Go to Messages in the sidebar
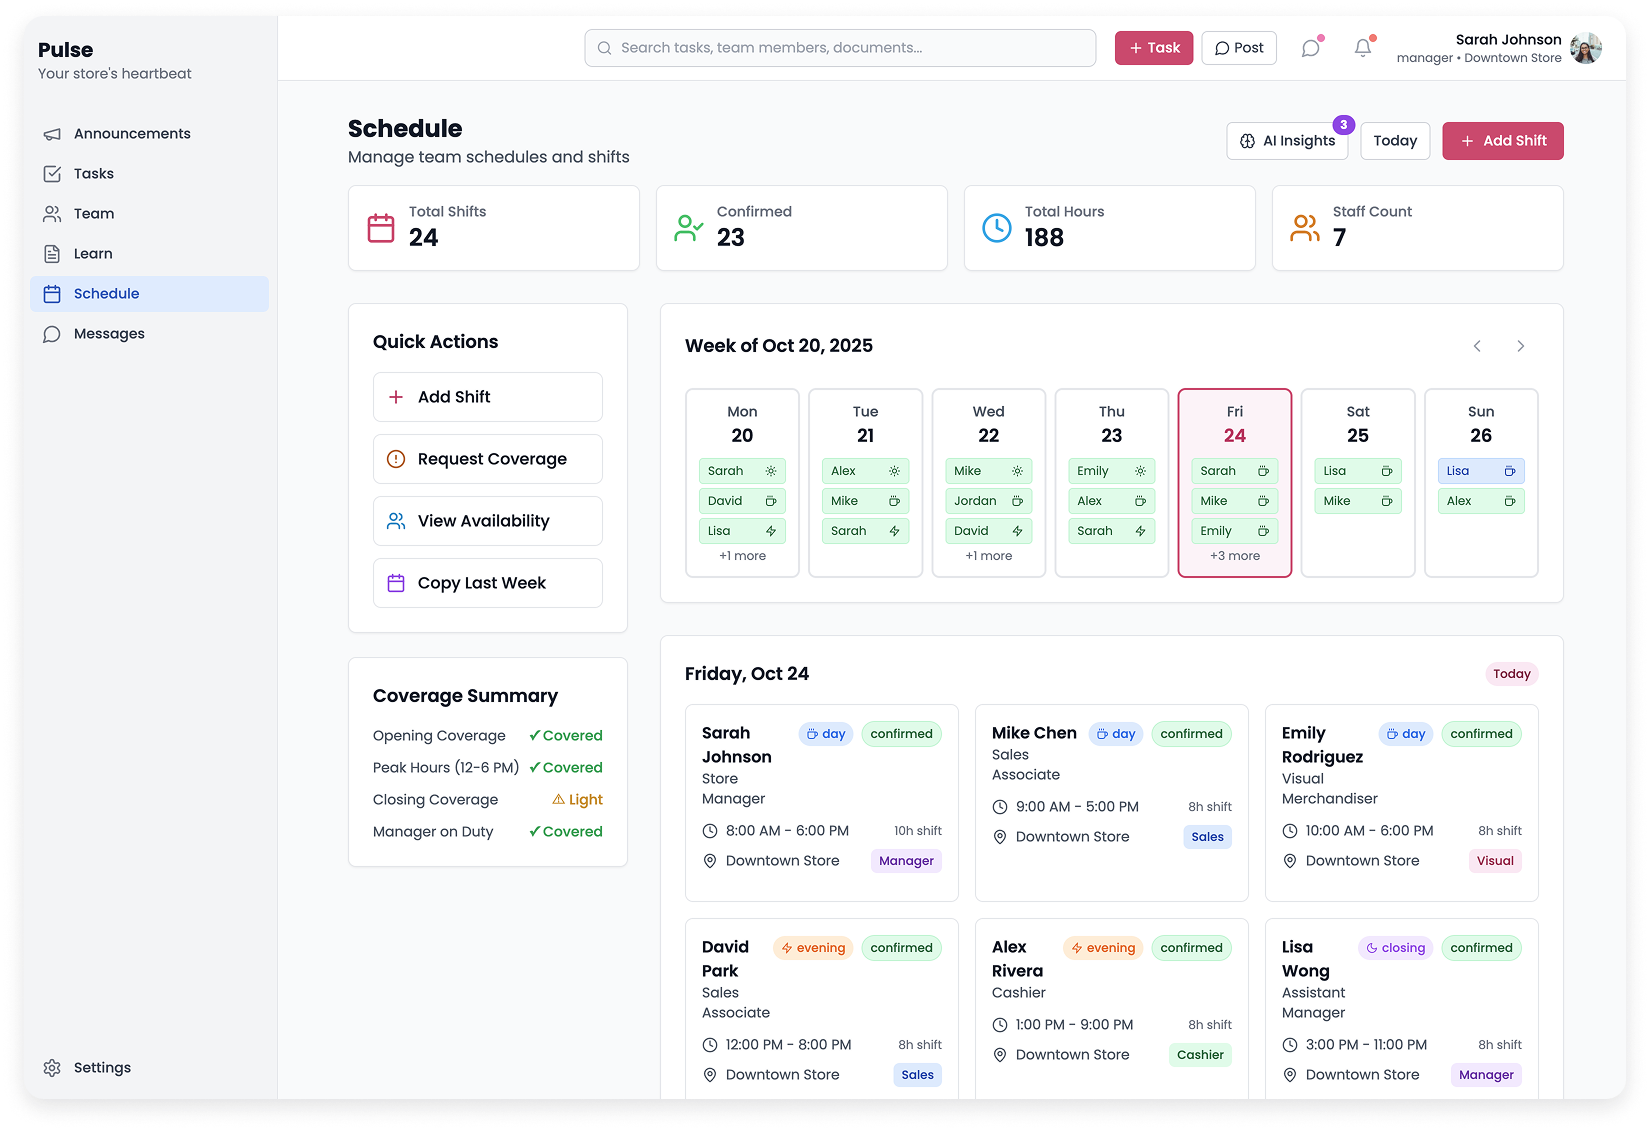1650x1131 pixels. (108, 334)
